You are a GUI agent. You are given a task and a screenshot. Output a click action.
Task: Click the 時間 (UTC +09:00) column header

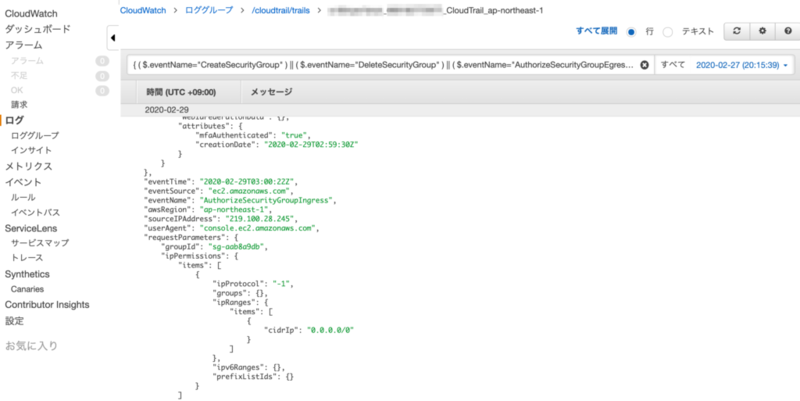click(181, 92)
